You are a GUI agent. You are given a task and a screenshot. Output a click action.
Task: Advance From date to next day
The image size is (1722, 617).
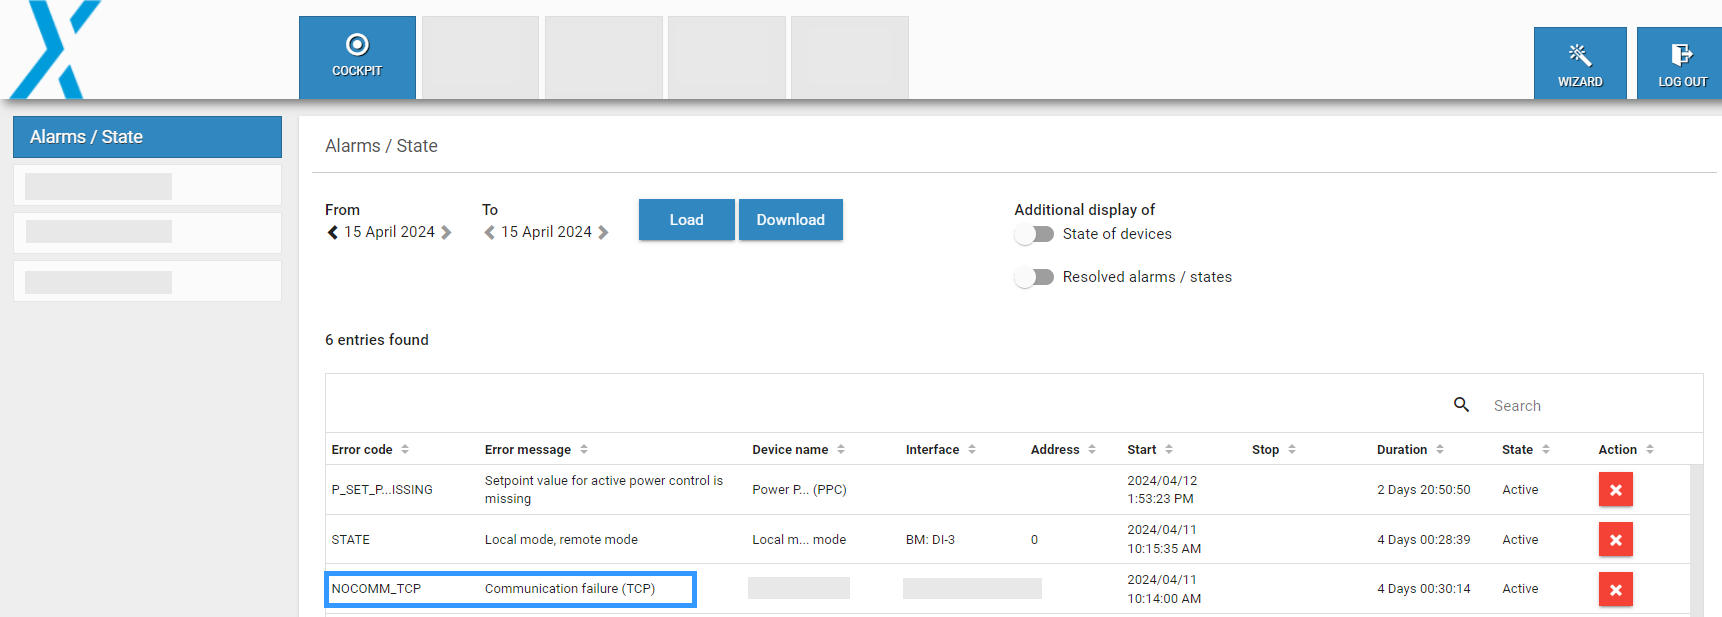(446, 232)
